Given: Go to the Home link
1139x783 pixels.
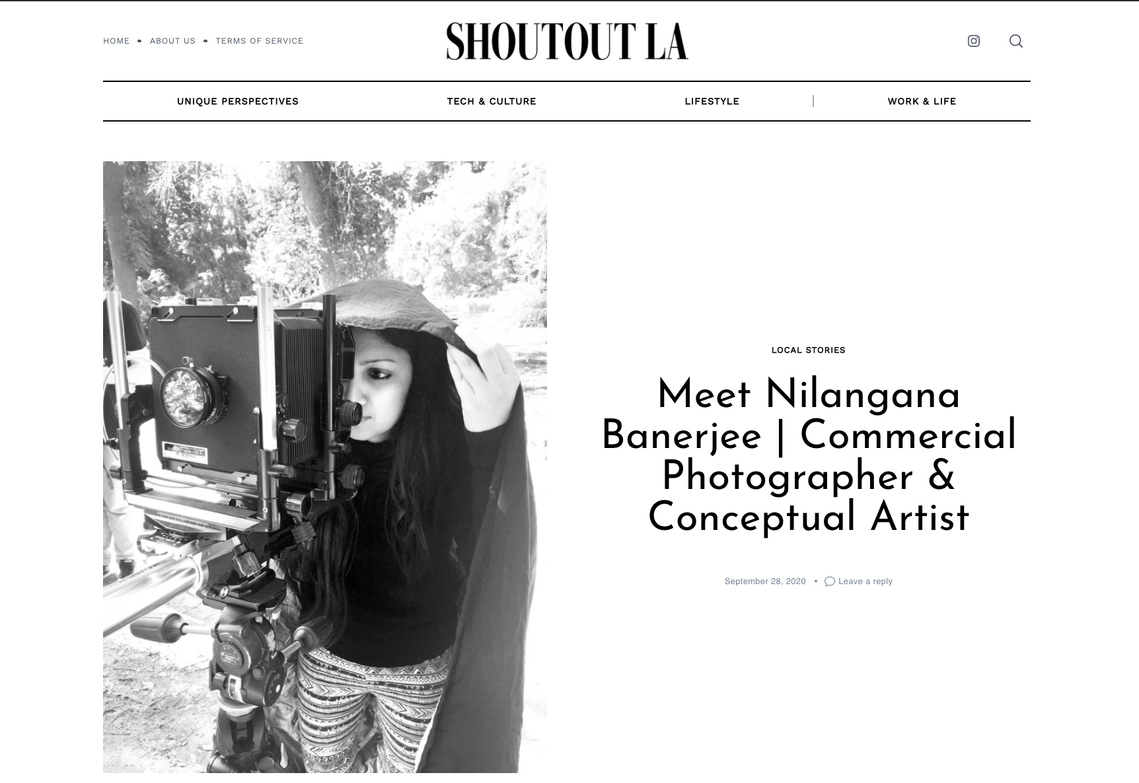Looking at the screenshot, I should coord(116,41).
